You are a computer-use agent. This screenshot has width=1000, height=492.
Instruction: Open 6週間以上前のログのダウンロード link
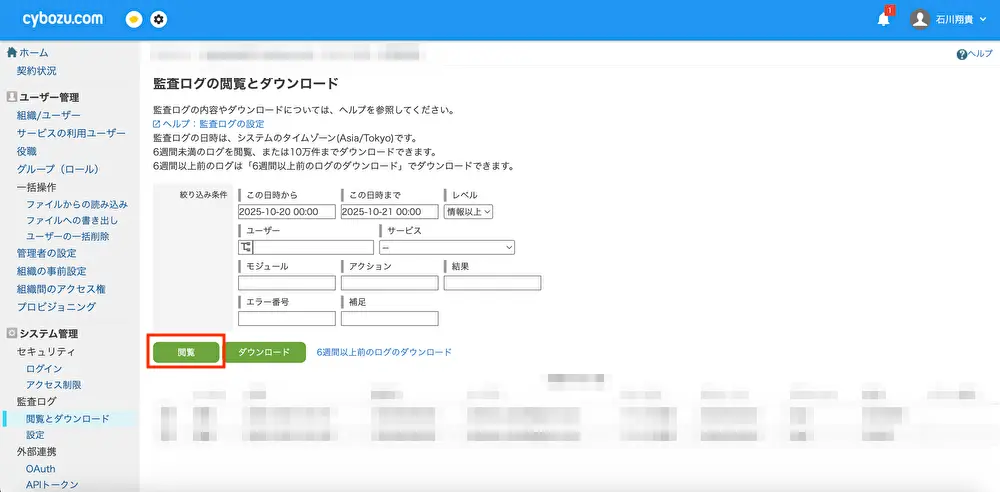[x=384, y=352]
